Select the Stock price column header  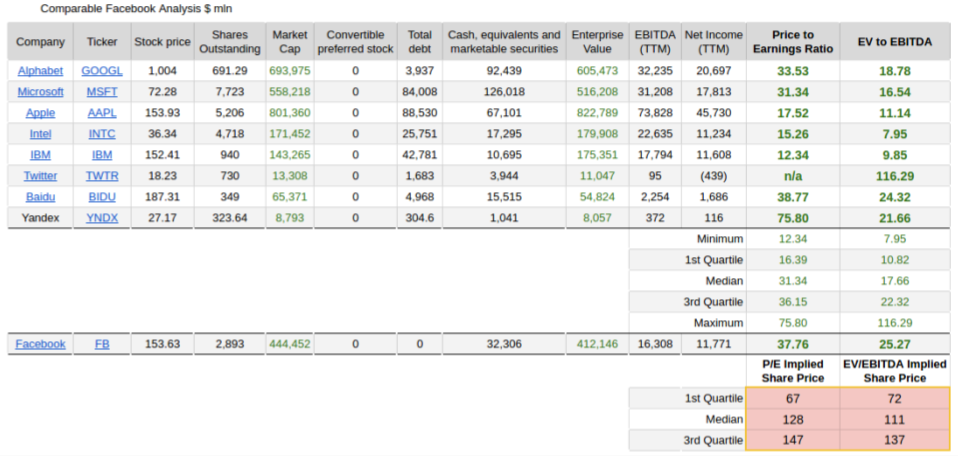coord(163,42)
